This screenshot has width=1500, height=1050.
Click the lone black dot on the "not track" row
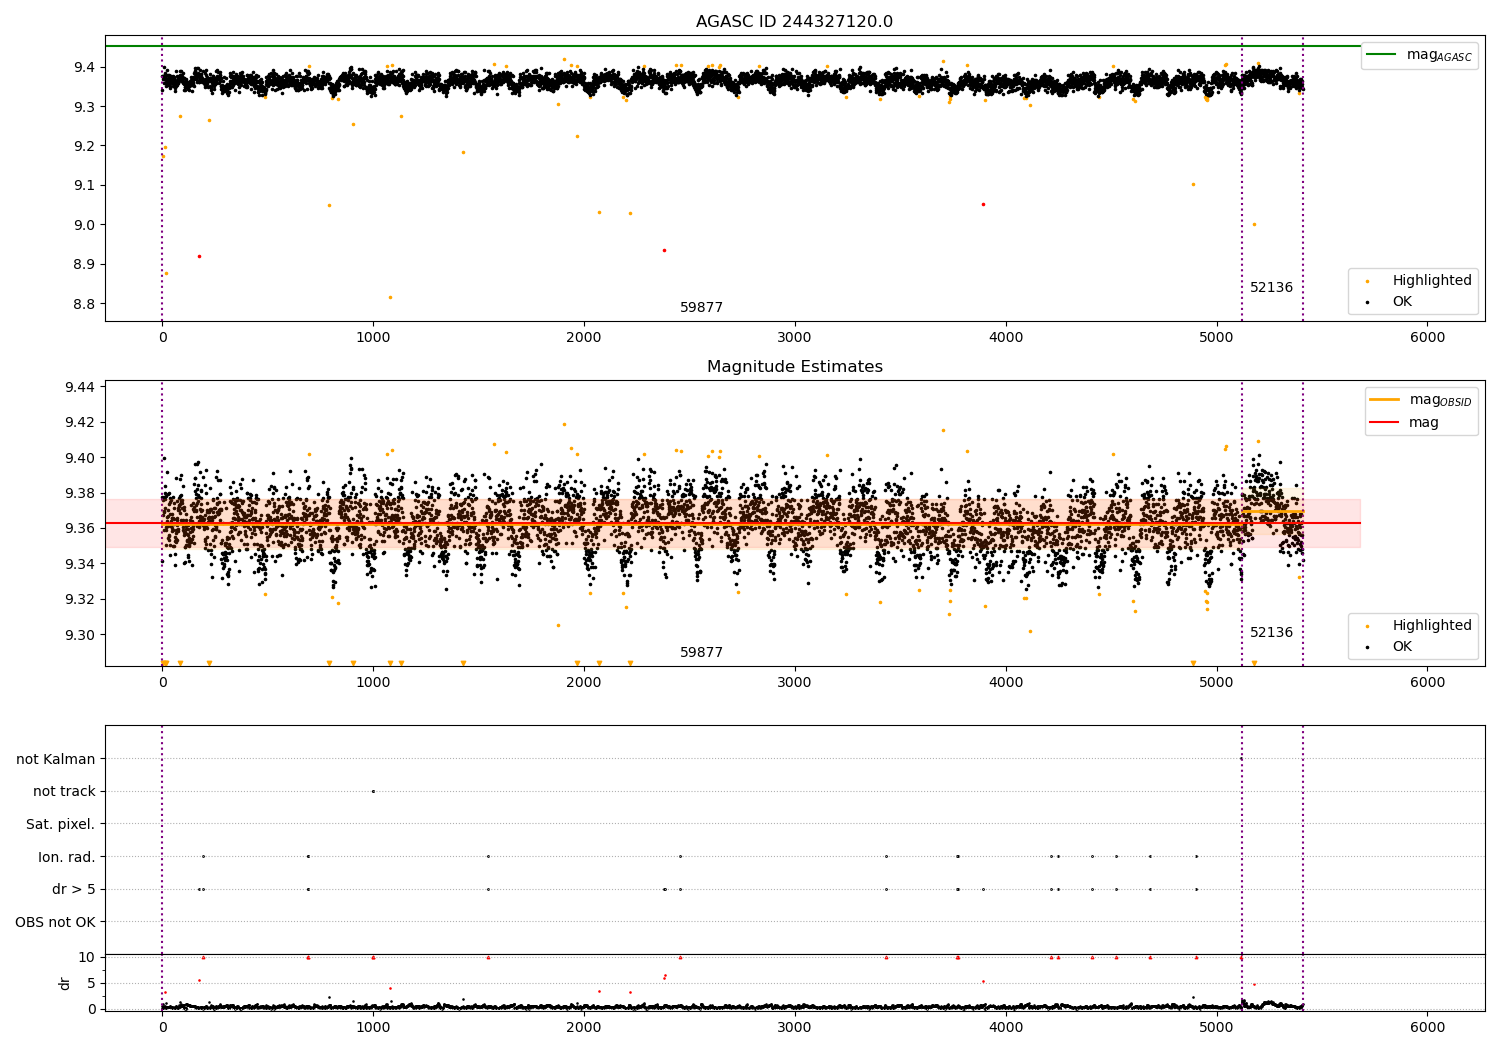[x=373, y=791]
